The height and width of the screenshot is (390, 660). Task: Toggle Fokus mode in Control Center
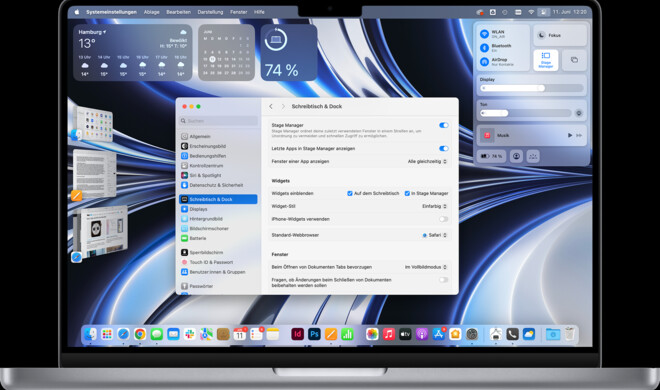(560, 35)
